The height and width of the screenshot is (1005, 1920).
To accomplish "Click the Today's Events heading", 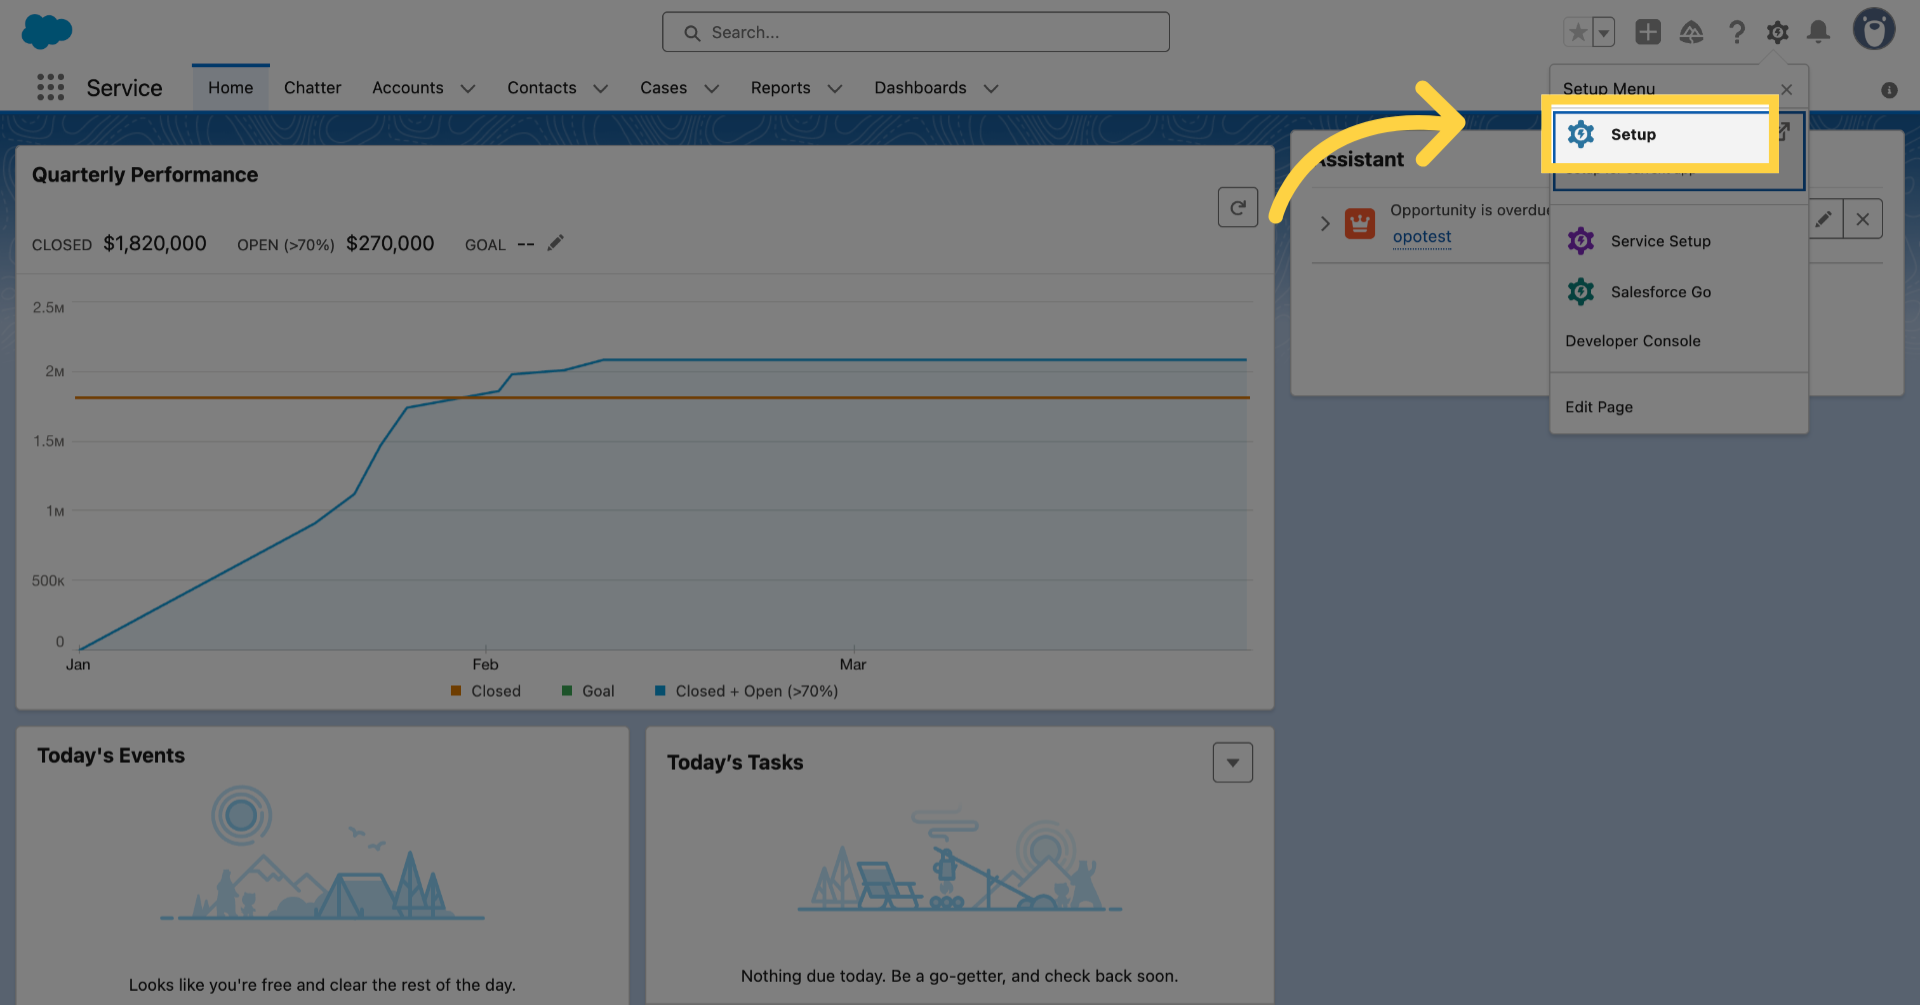I will [111, 756].
